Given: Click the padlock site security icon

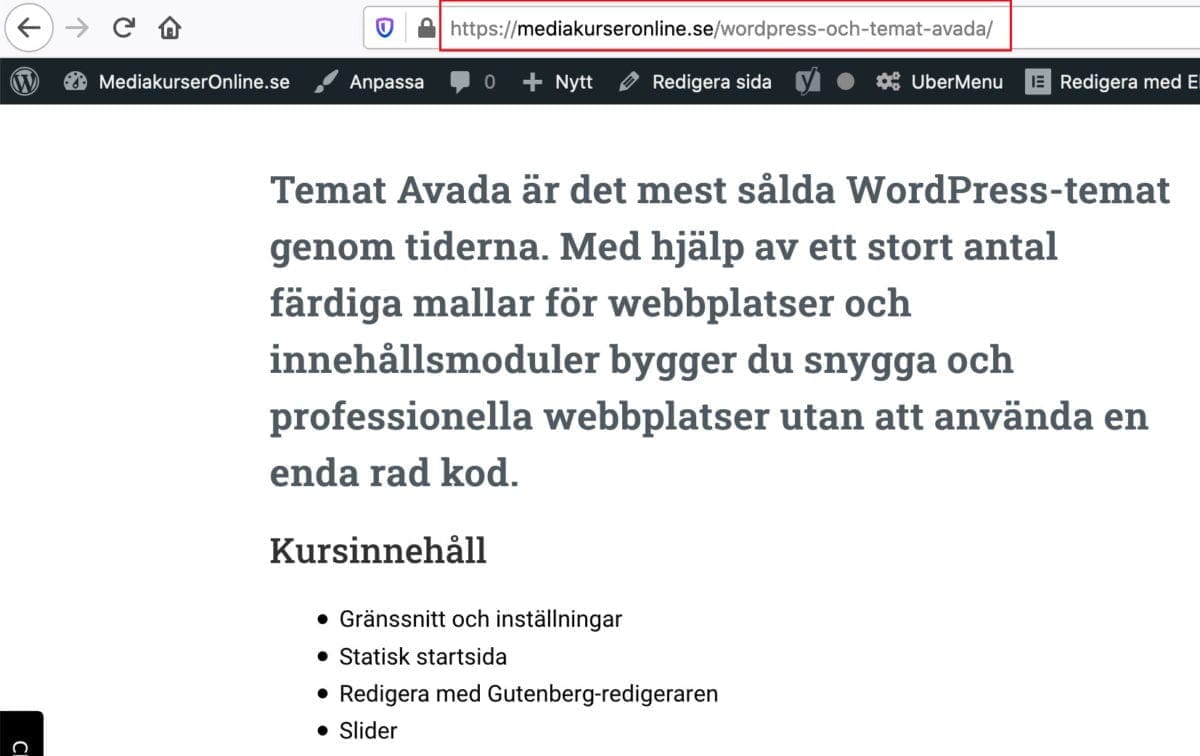Looking at the screenshot, I should coord(426,29).
